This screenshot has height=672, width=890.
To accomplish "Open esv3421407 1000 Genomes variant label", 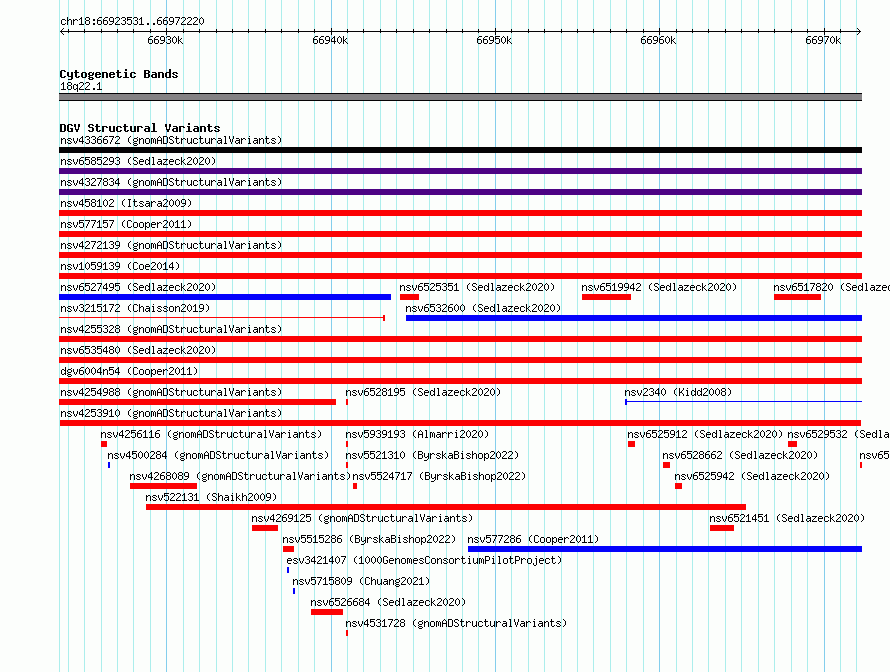I will (x=425, y=560).
